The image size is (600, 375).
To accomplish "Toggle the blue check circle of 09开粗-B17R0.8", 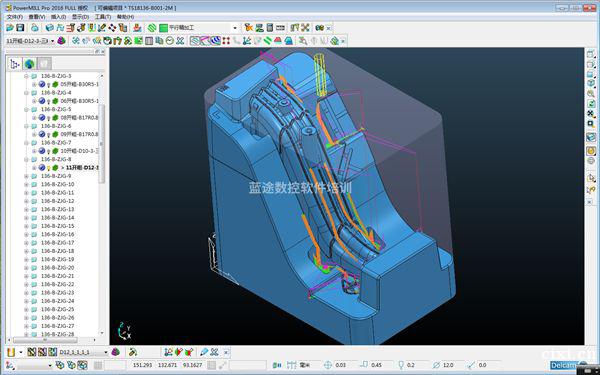I will tap(42, 134).
